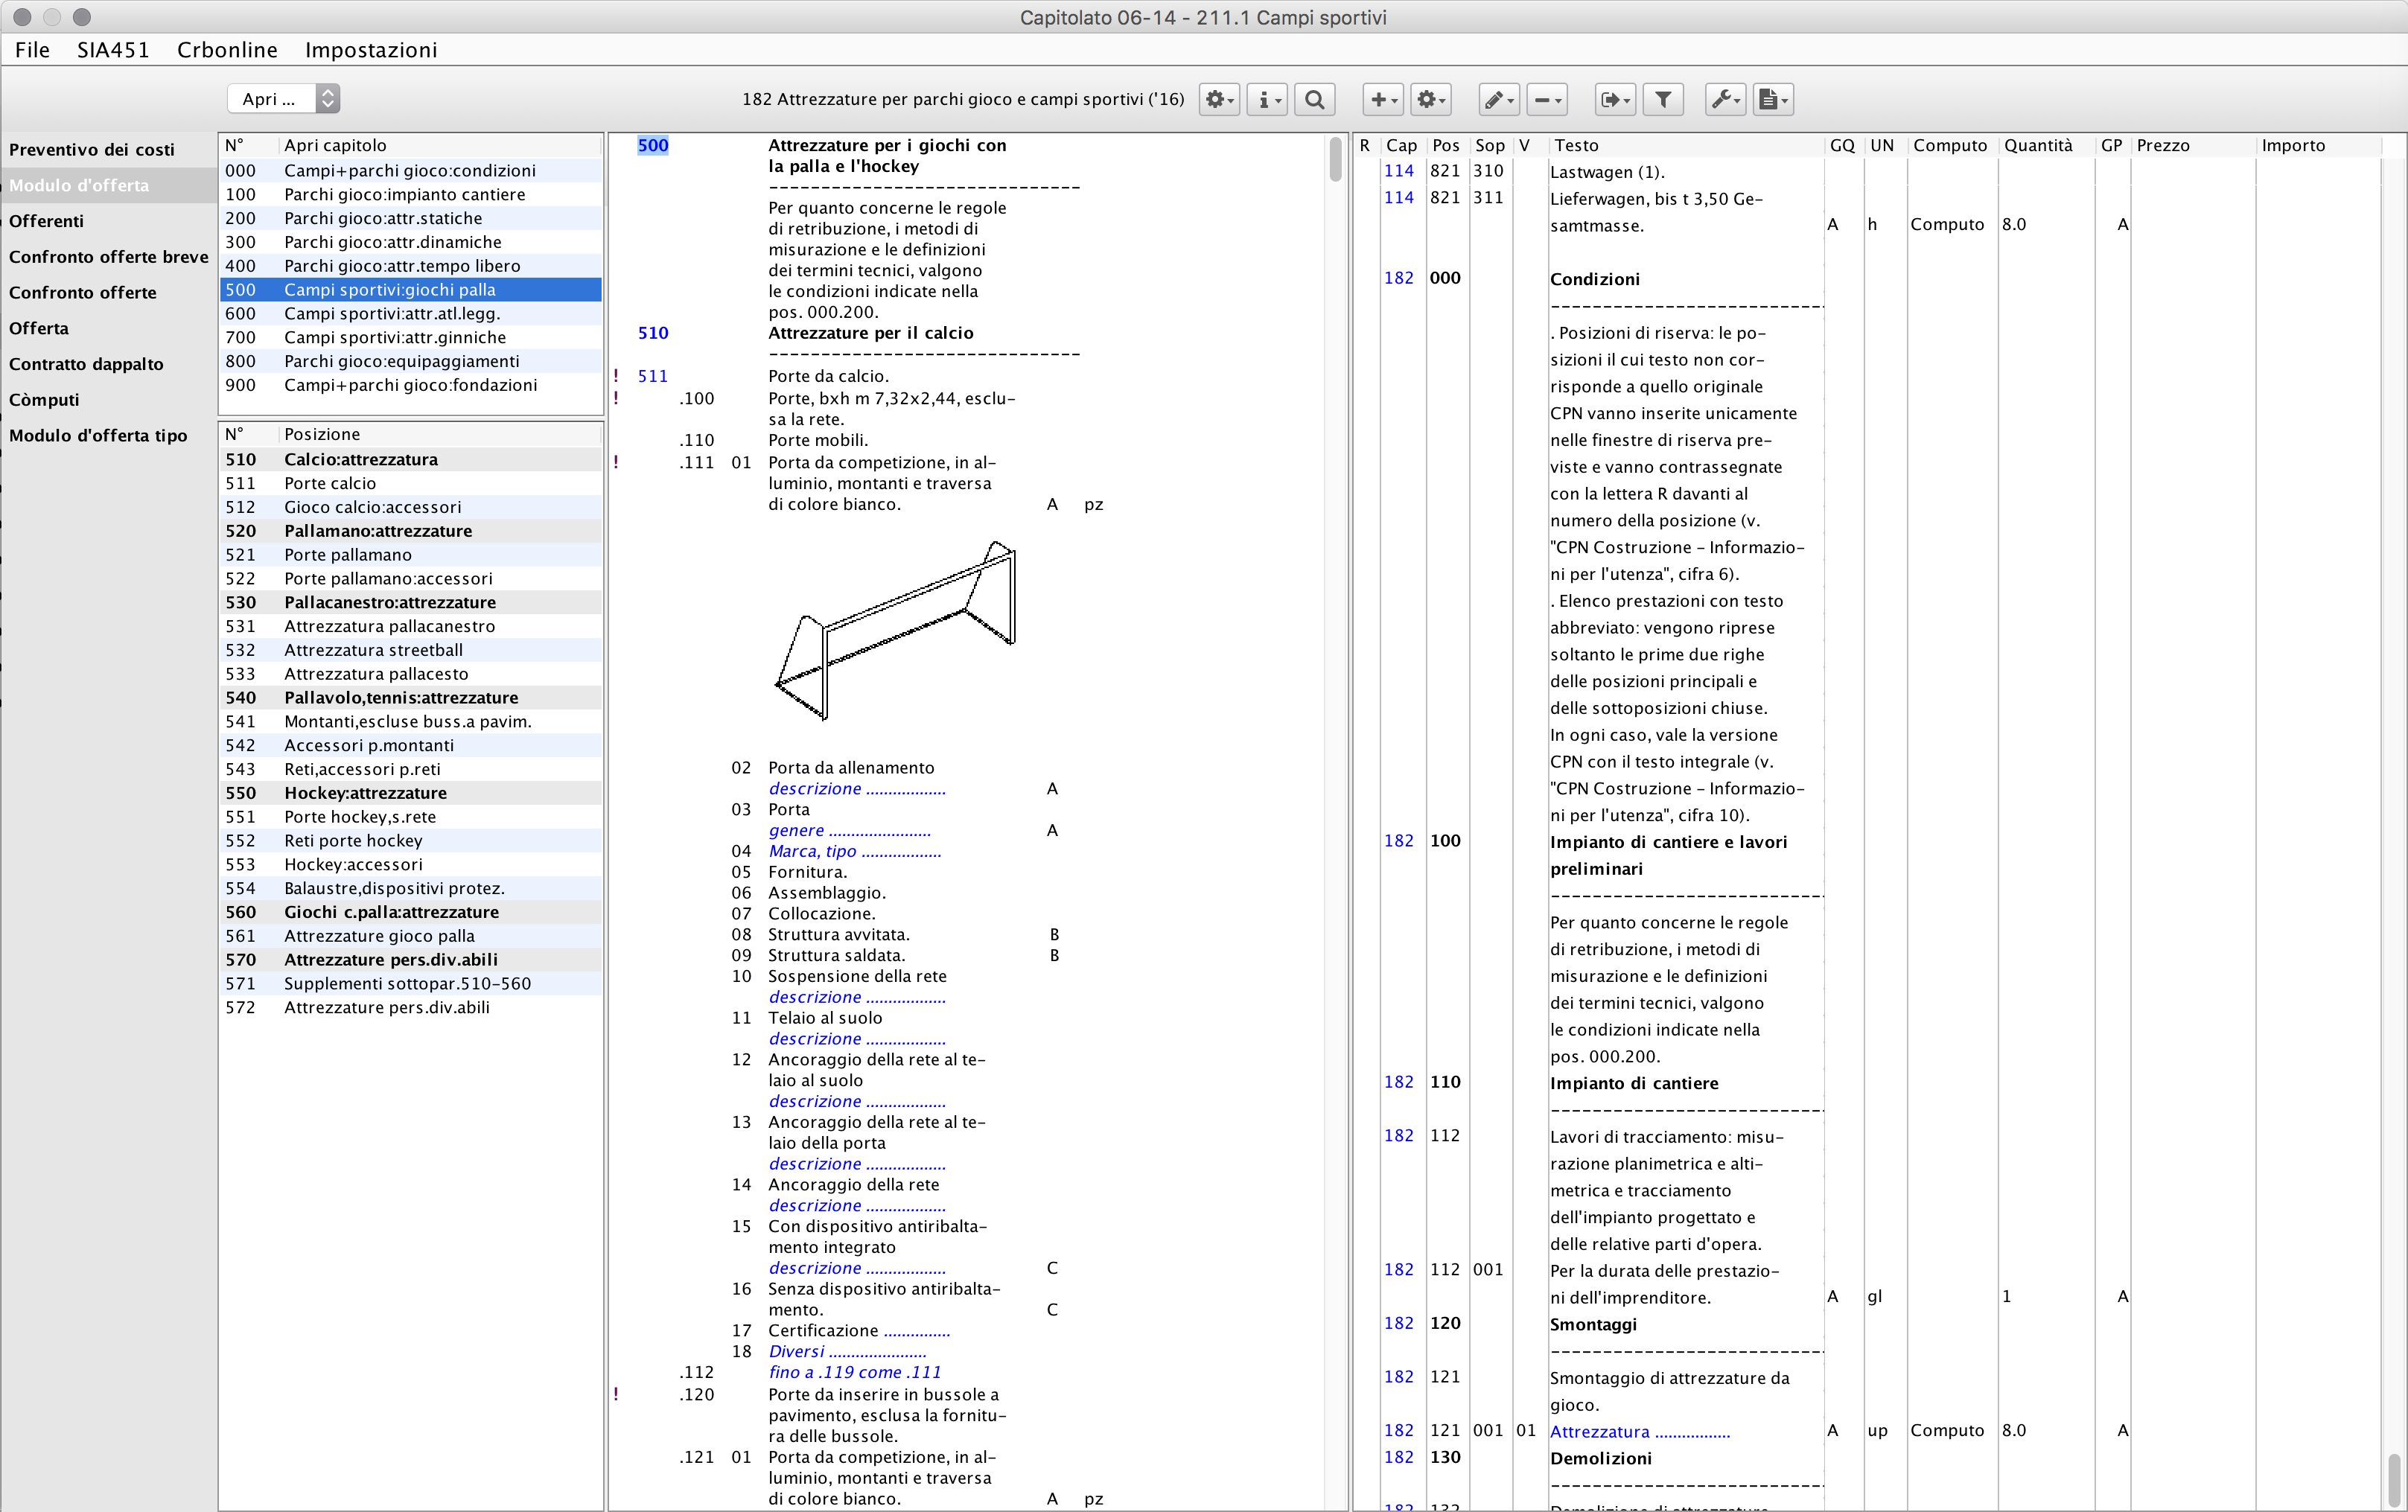Select position 520 Pallamano:attrezzature
The image size is (2408, 1512).
[410, 531]
